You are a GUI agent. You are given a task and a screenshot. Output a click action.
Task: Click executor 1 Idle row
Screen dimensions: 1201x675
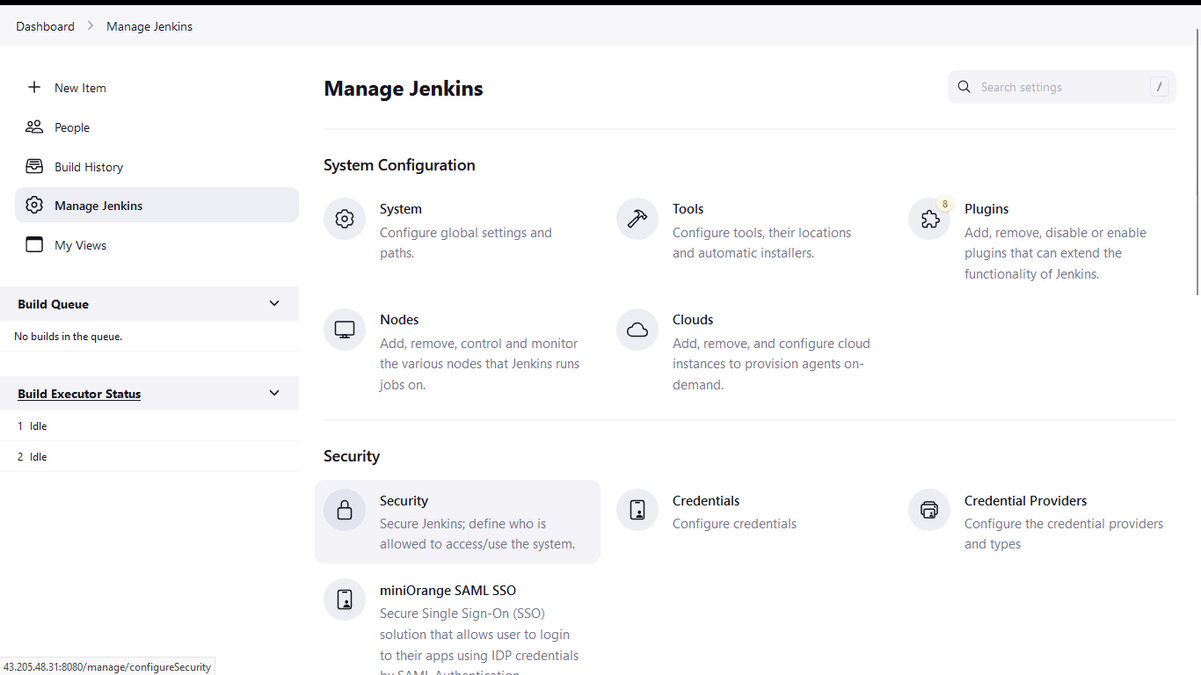(x=150, y=426)
